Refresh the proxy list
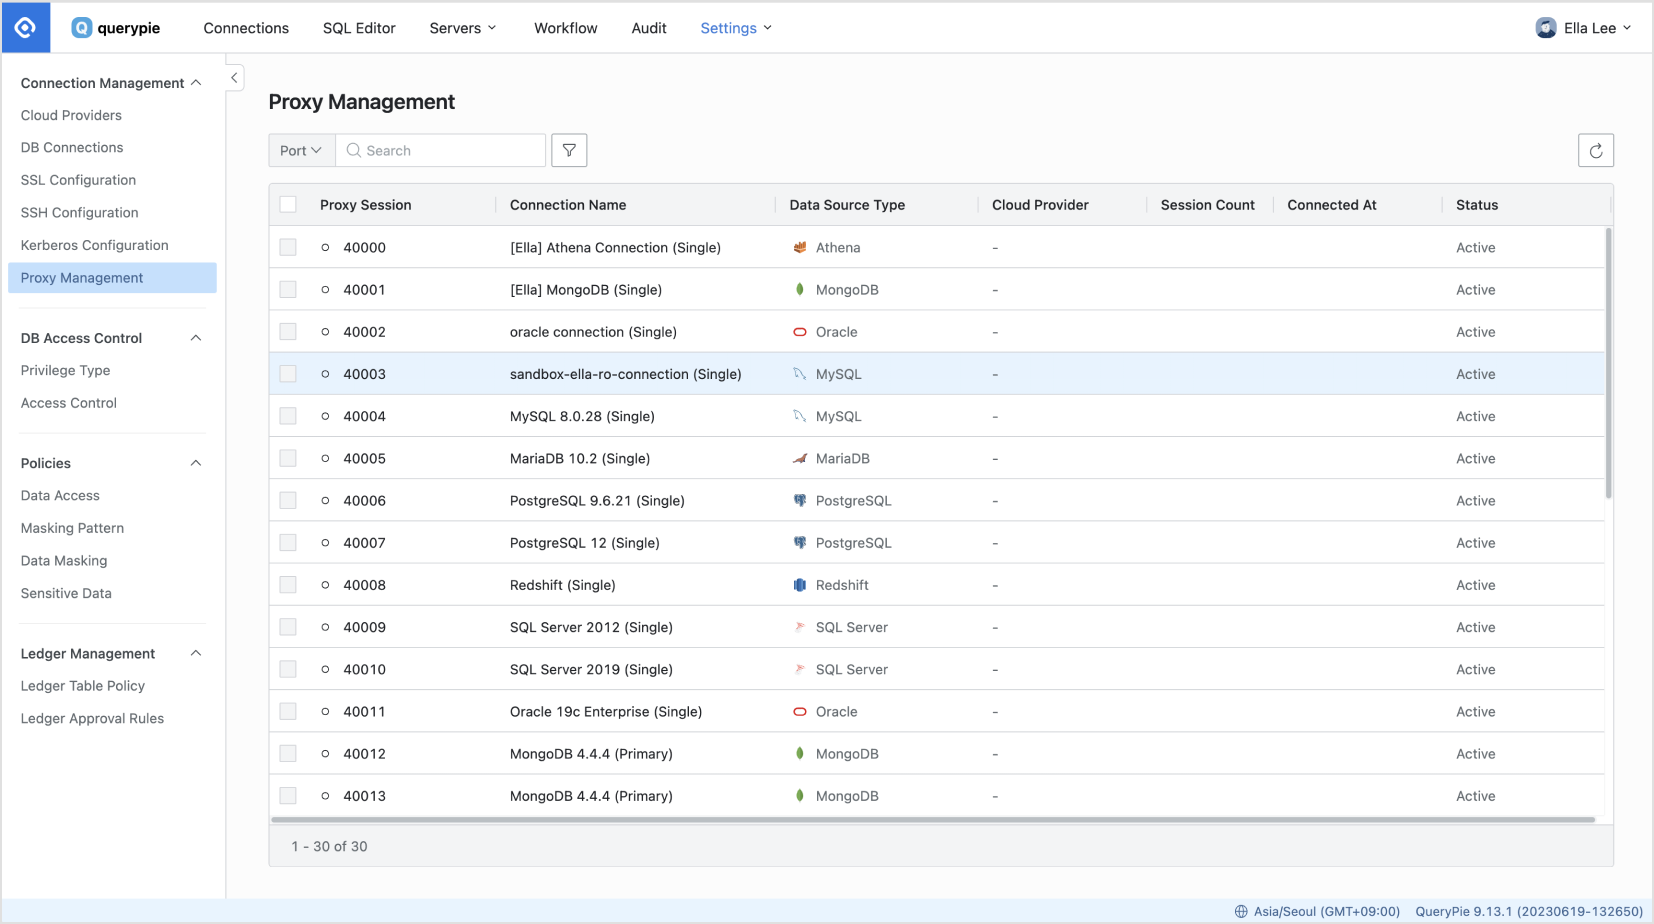This screenshot has height=924, width=1654. click(1596, 150)
